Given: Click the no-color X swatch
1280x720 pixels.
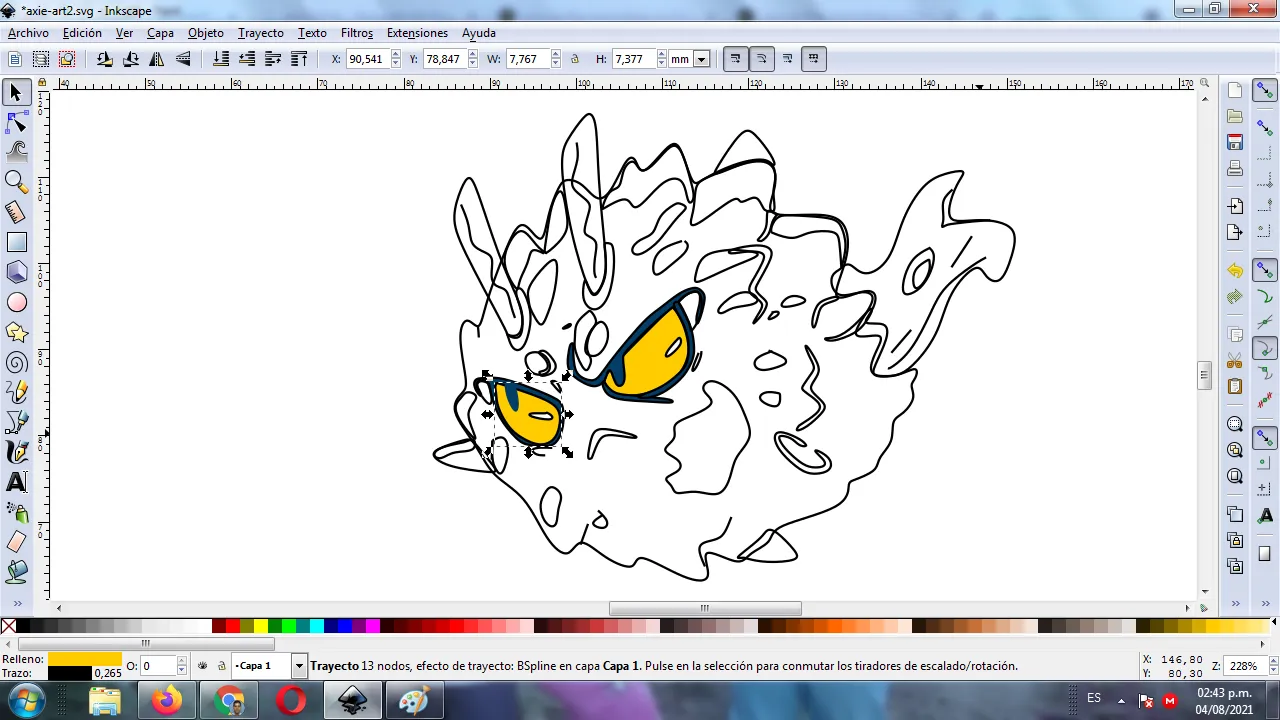Looking at the screenshot, I should click(8, 627).
